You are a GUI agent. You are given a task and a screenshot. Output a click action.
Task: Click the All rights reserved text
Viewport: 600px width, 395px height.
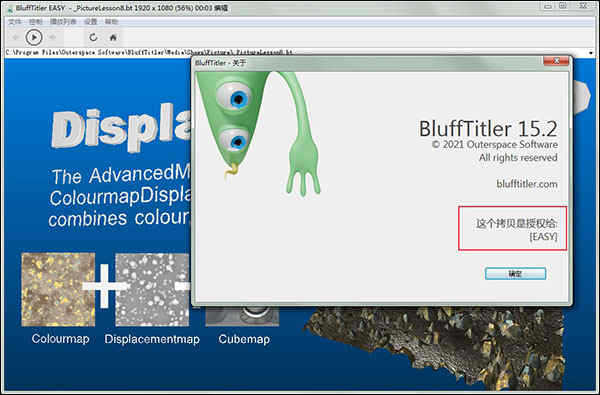click(x=518, y=158)
